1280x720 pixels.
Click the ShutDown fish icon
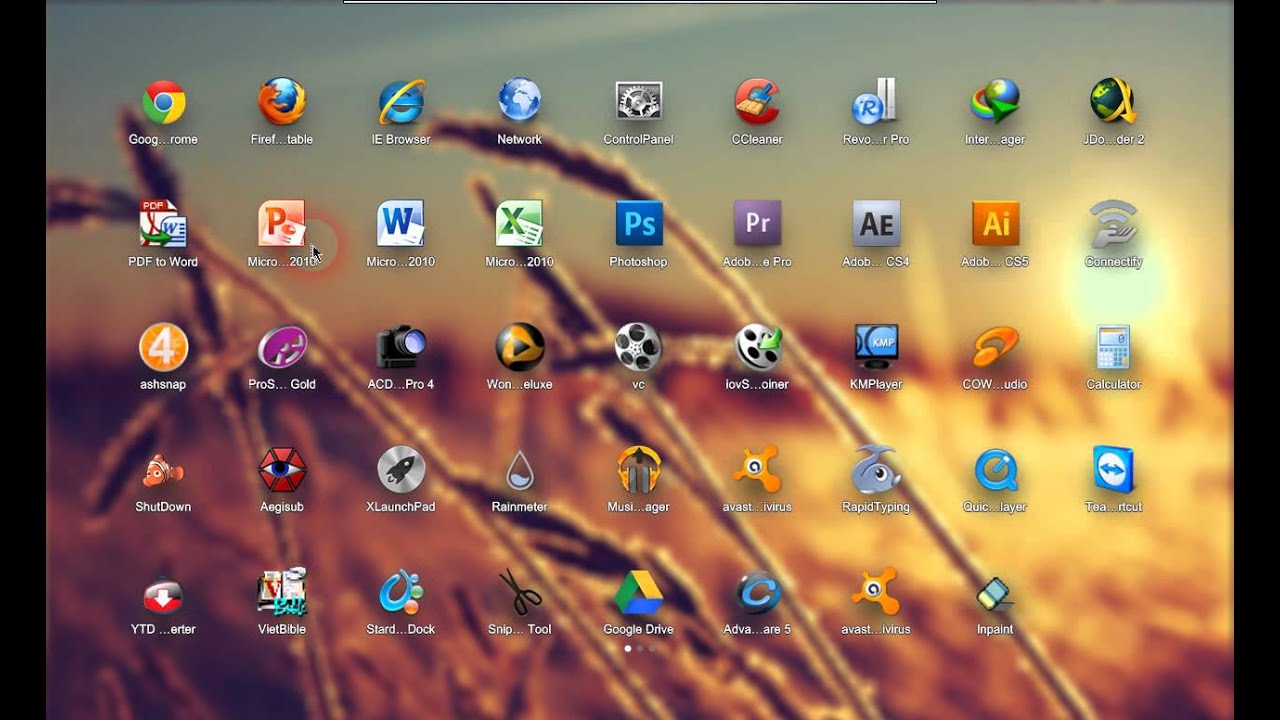coord(163,469)
